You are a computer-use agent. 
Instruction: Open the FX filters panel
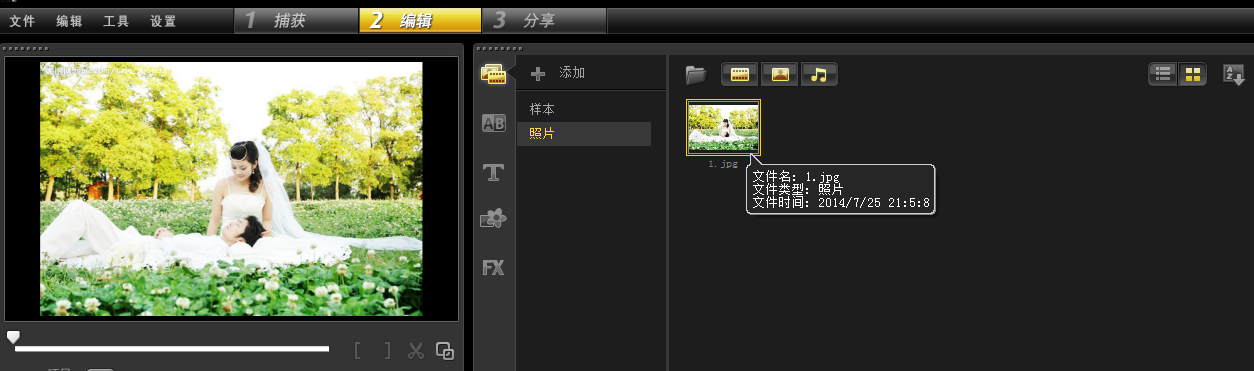point(493,268)
